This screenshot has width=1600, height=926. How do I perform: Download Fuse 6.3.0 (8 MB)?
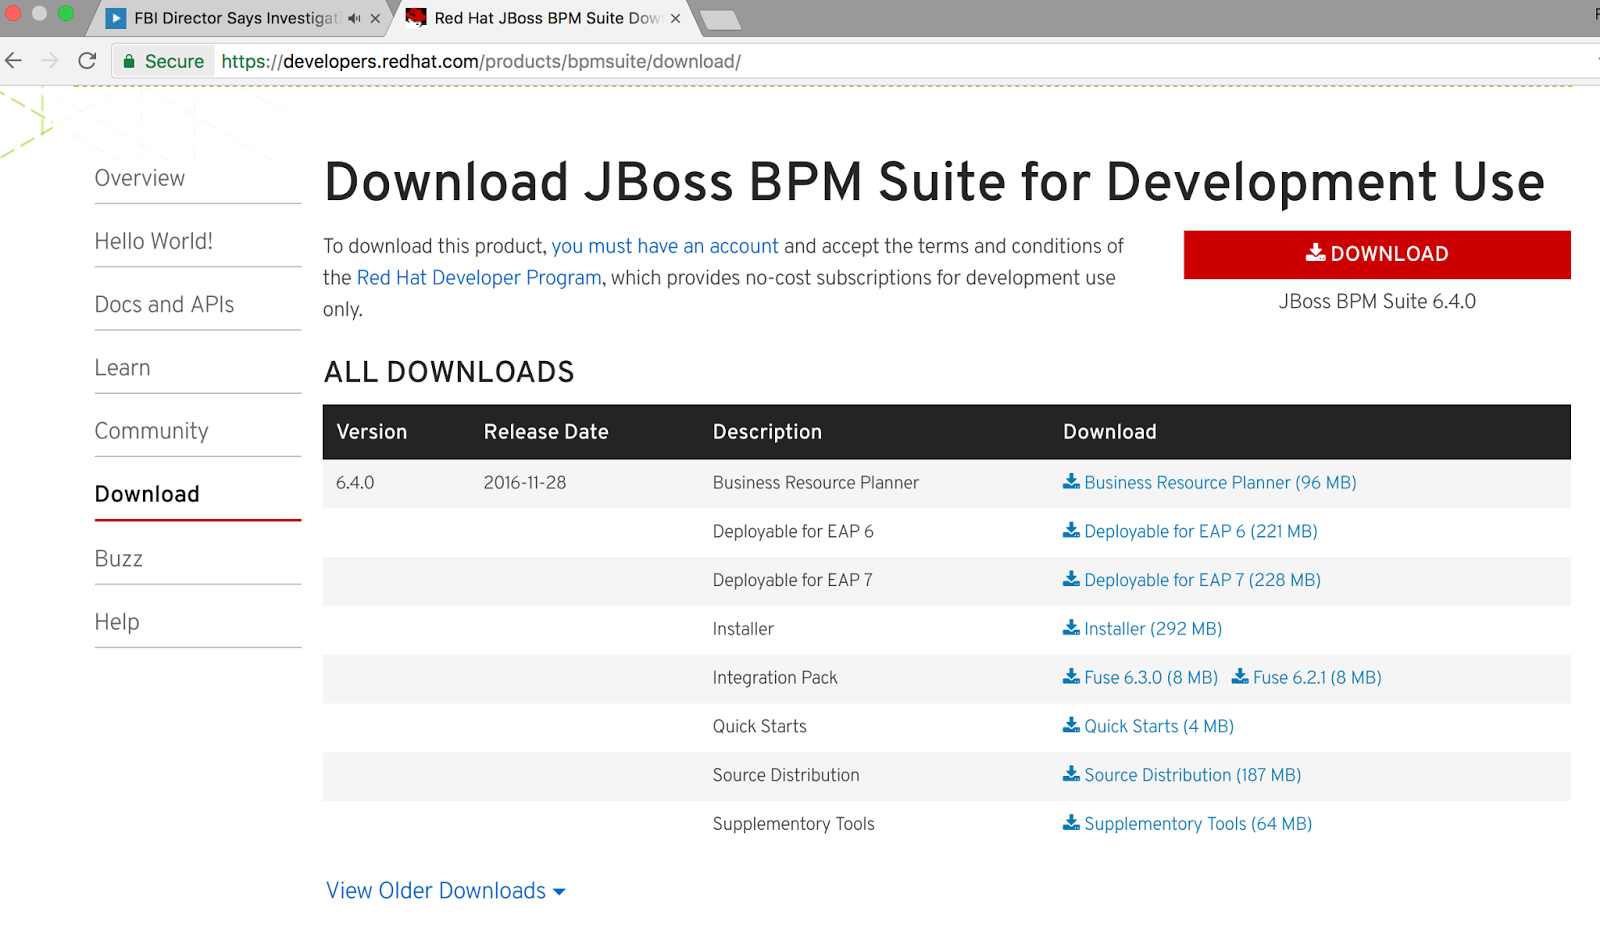[x=1151, y=677]
